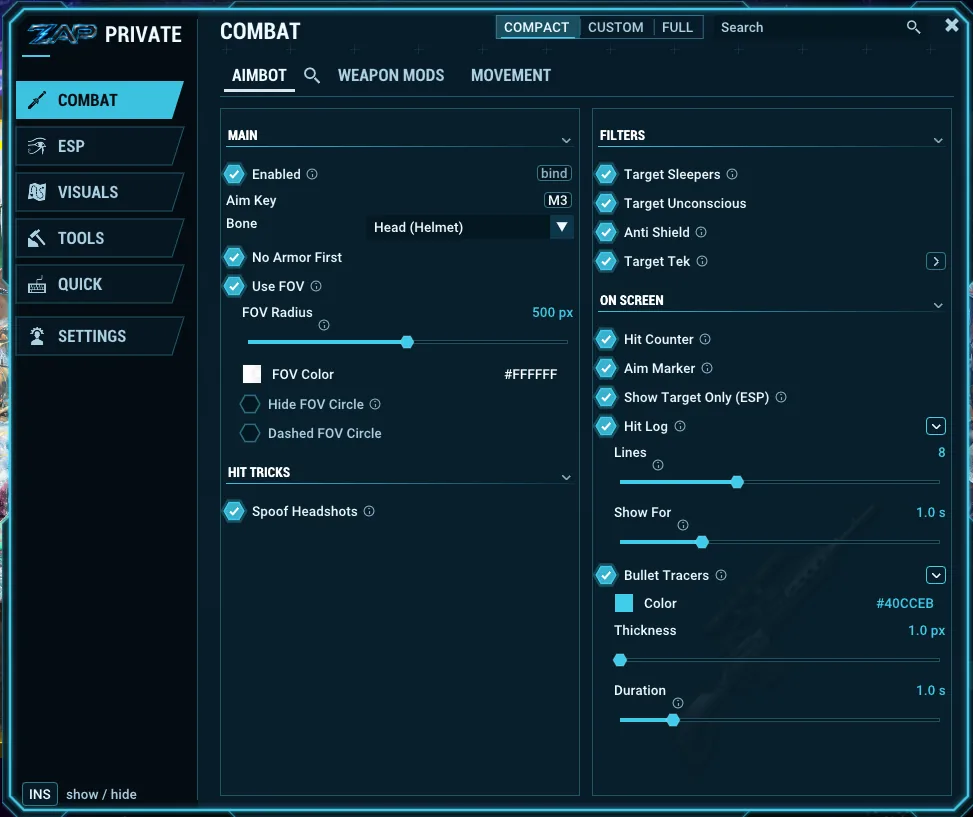Show info for Bullet Tracers
Image resolution: width=973 pixels, height=817 pixels.
[x=721, y=575]
